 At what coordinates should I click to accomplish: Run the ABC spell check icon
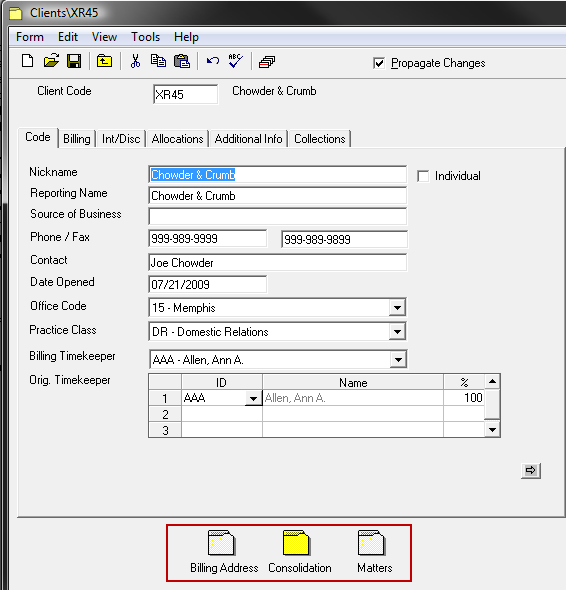click(236, 61)
